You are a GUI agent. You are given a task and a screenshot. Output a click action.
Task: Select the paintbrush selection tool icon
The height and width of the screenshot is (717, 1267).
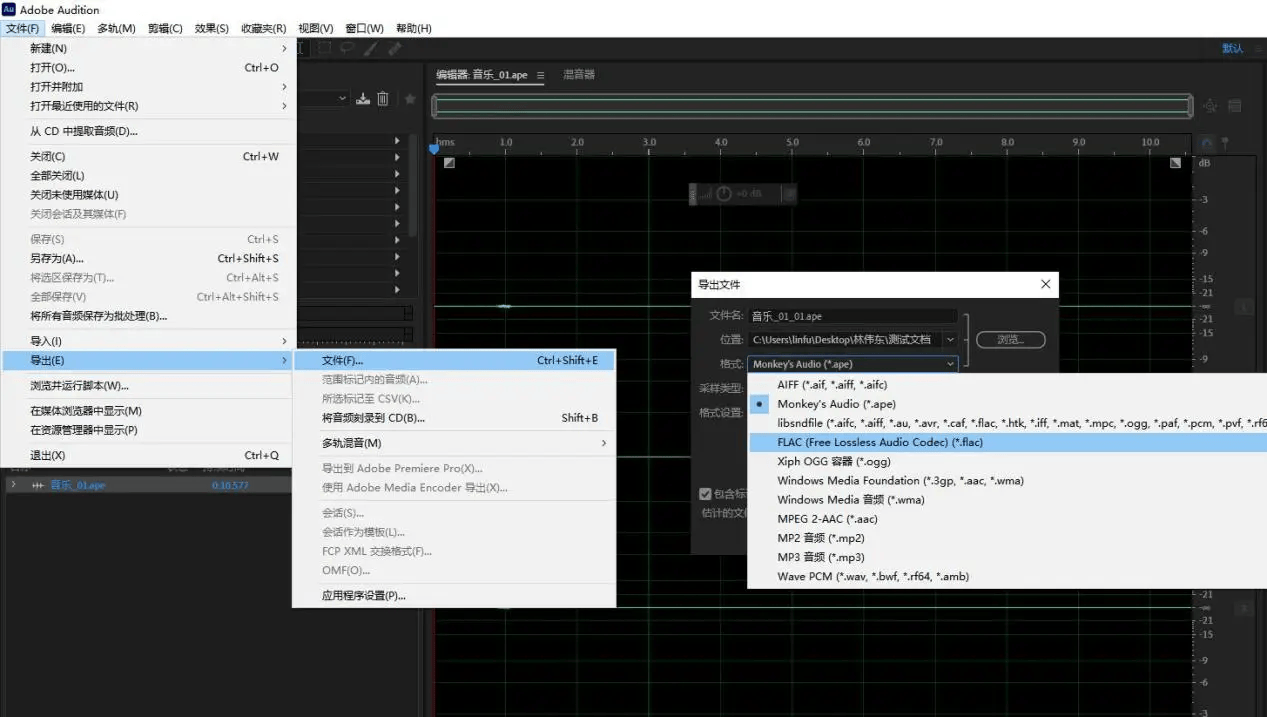point(371,47)
